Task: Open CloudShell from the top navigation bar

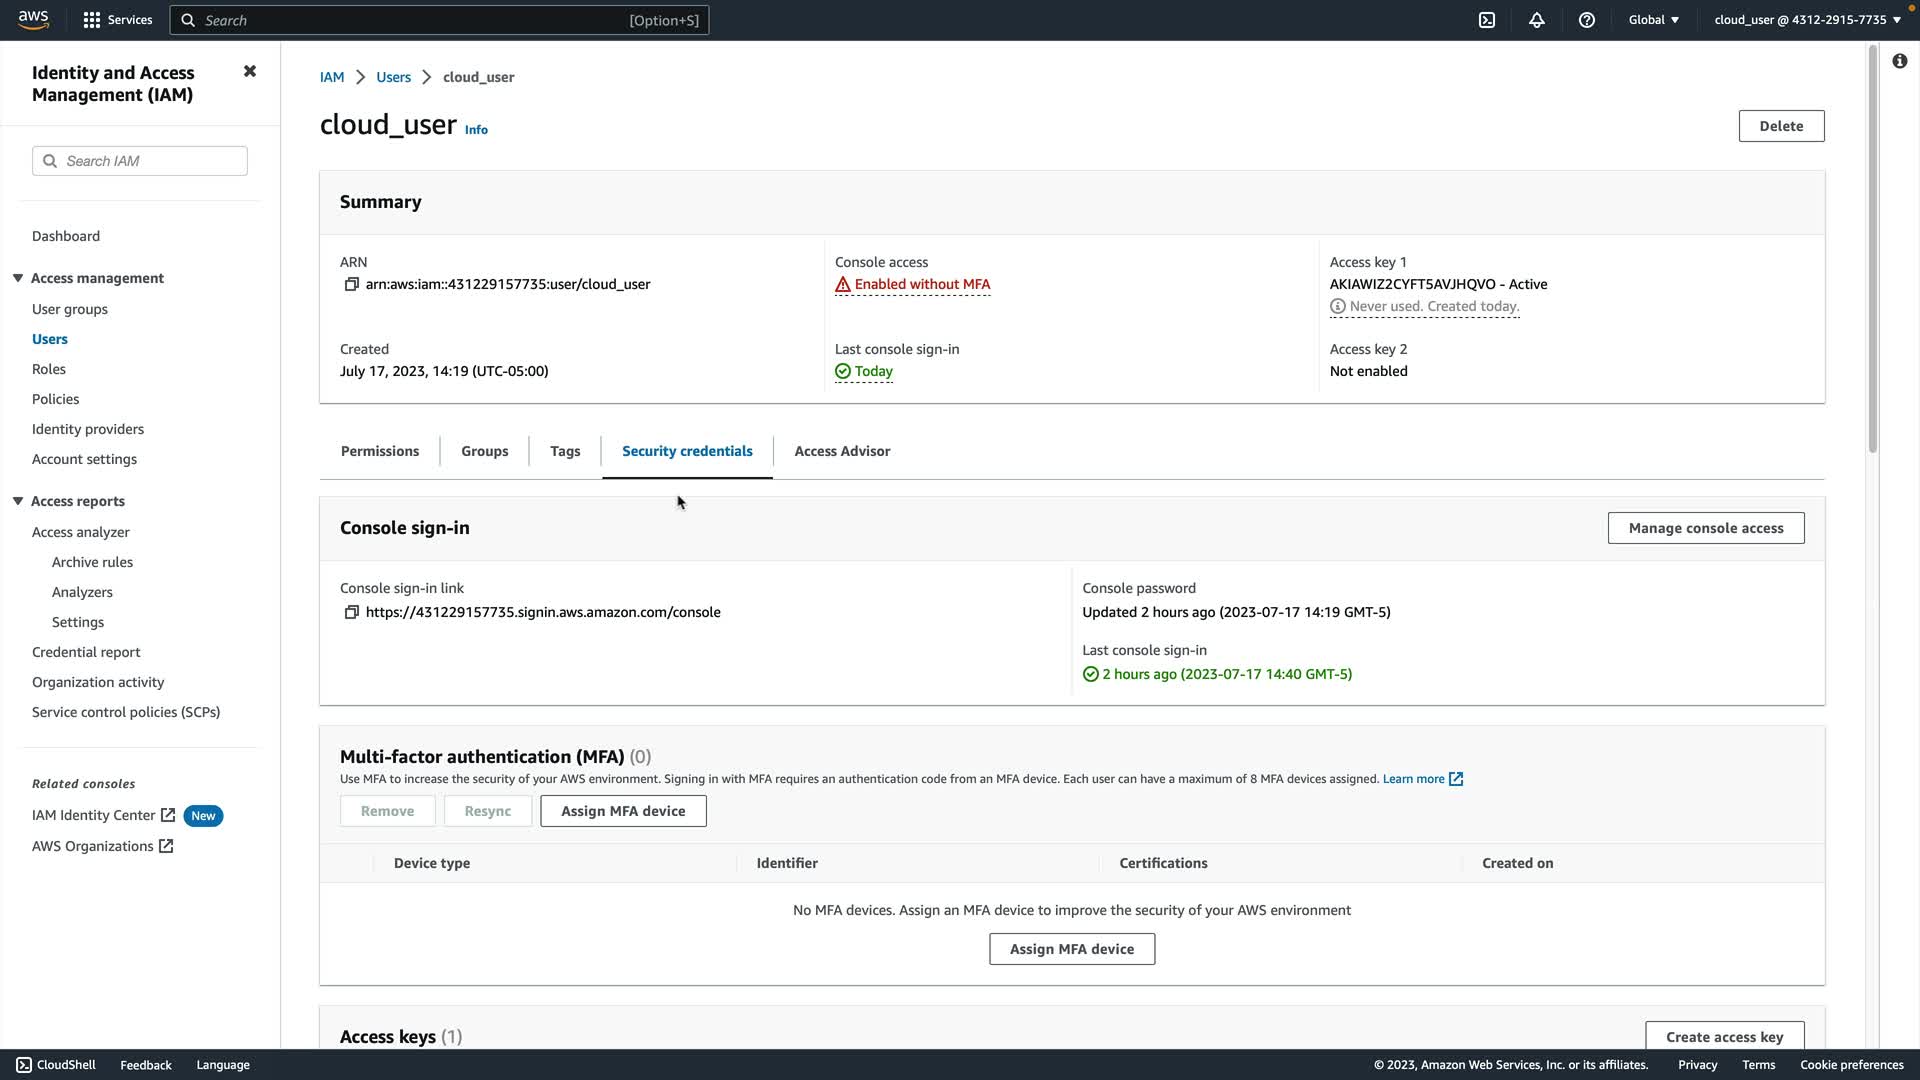Action: tap(1487, 20)
